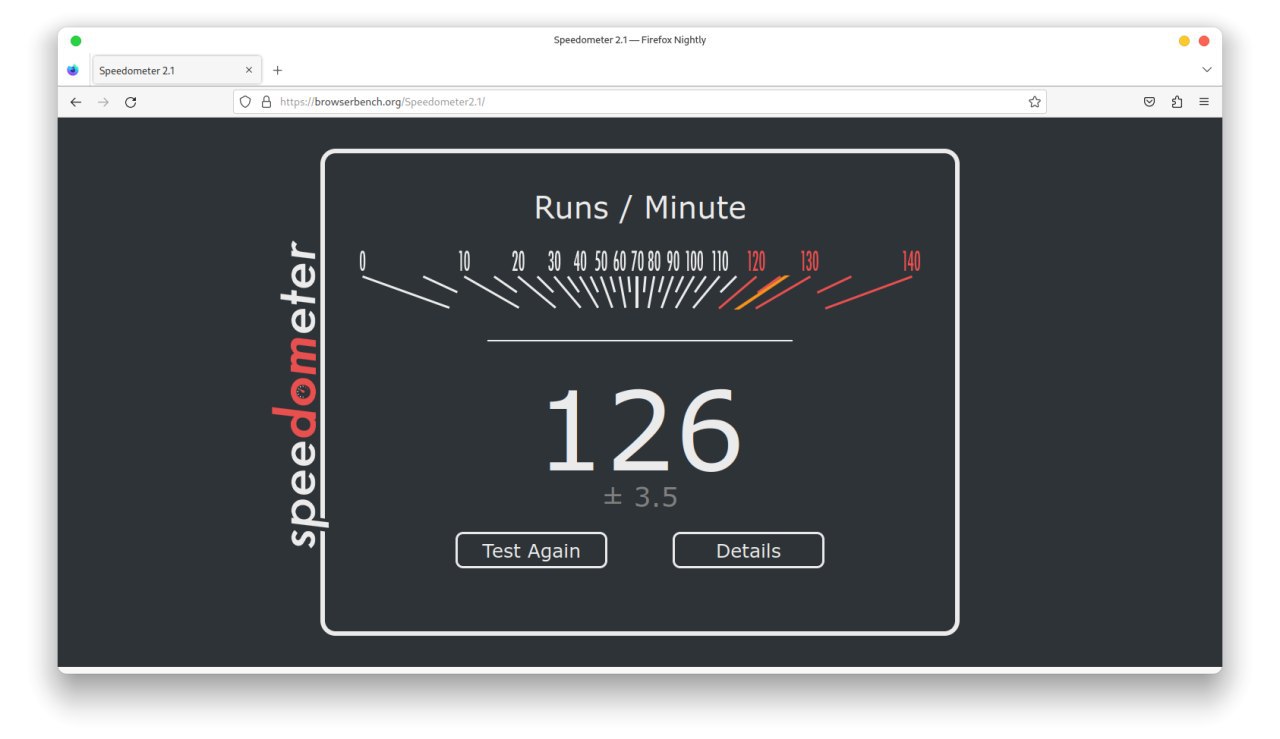Open the Extensions toolbar icon
This screenshot has height=739, width=1280.
click(1177, 102)
